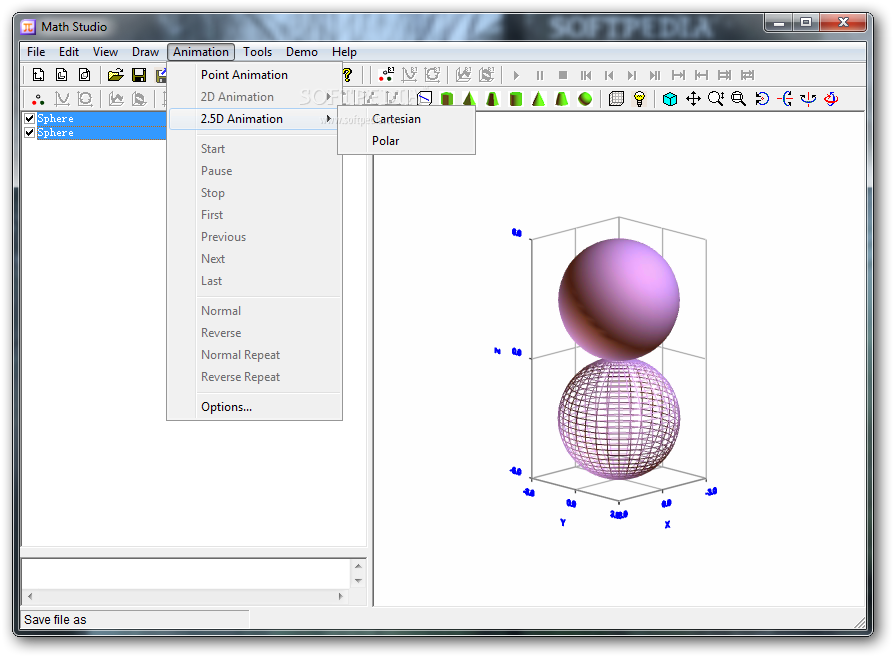The image size is (894, 657).
Task: Click the light bulb lighting icon
Action: click(x=640, y=99)
